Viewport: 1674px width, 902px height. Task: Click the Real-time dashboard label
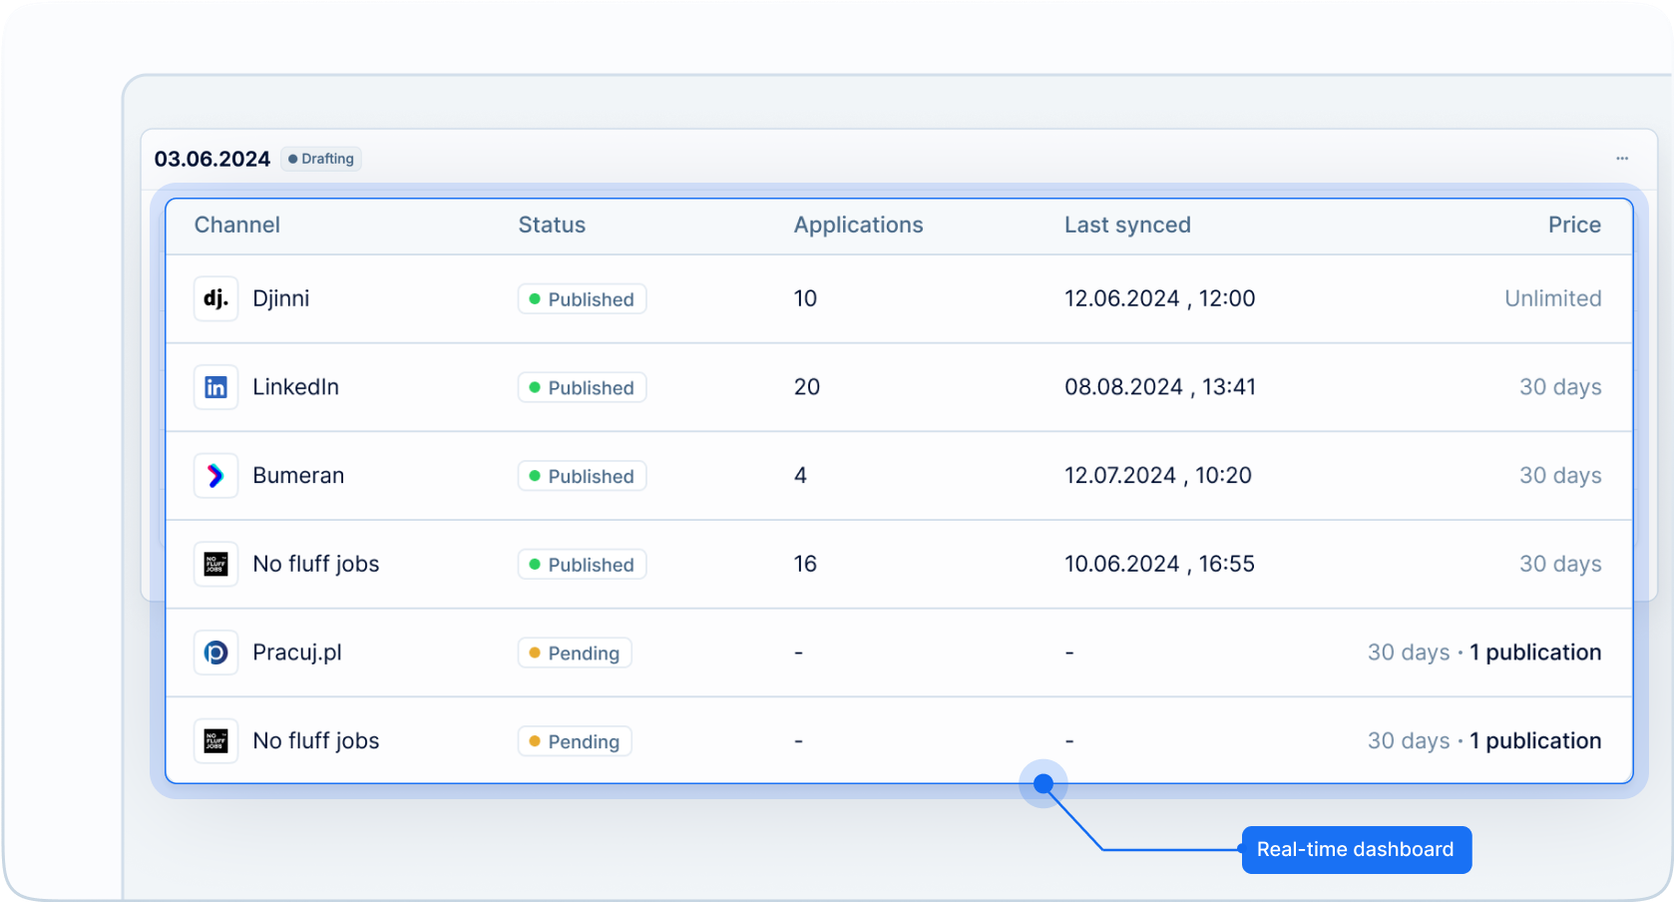(1356, 850)
